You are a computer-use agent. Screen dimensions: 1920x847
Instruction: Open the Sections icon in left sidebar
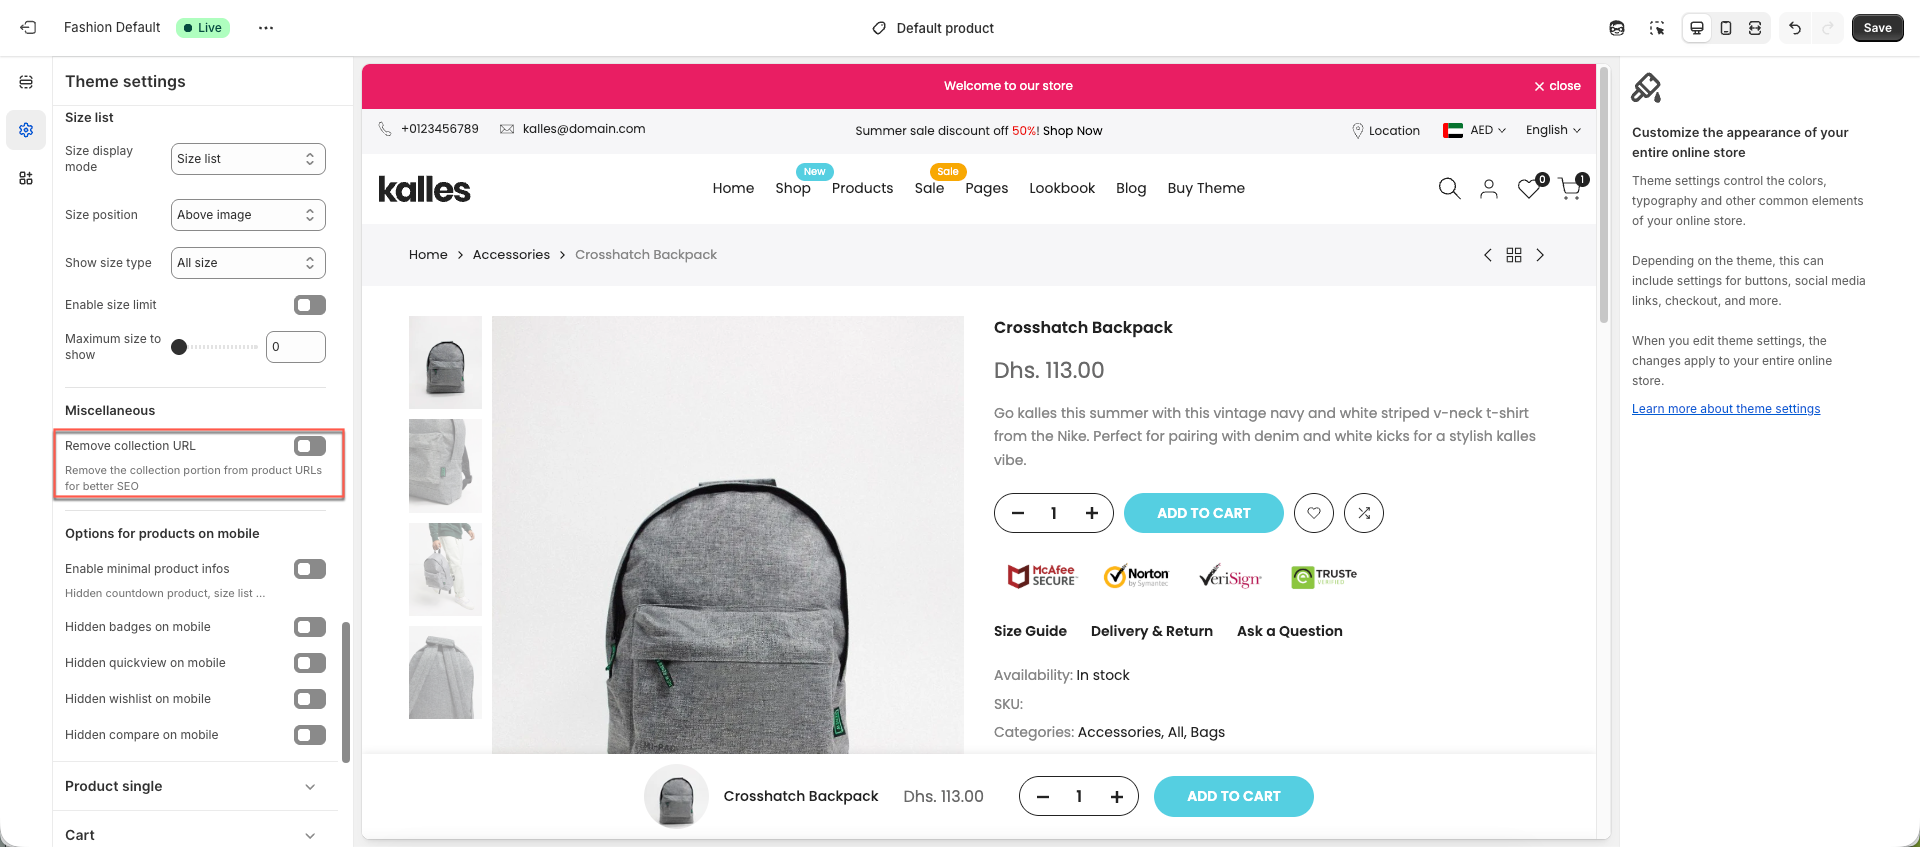point(26,82)
